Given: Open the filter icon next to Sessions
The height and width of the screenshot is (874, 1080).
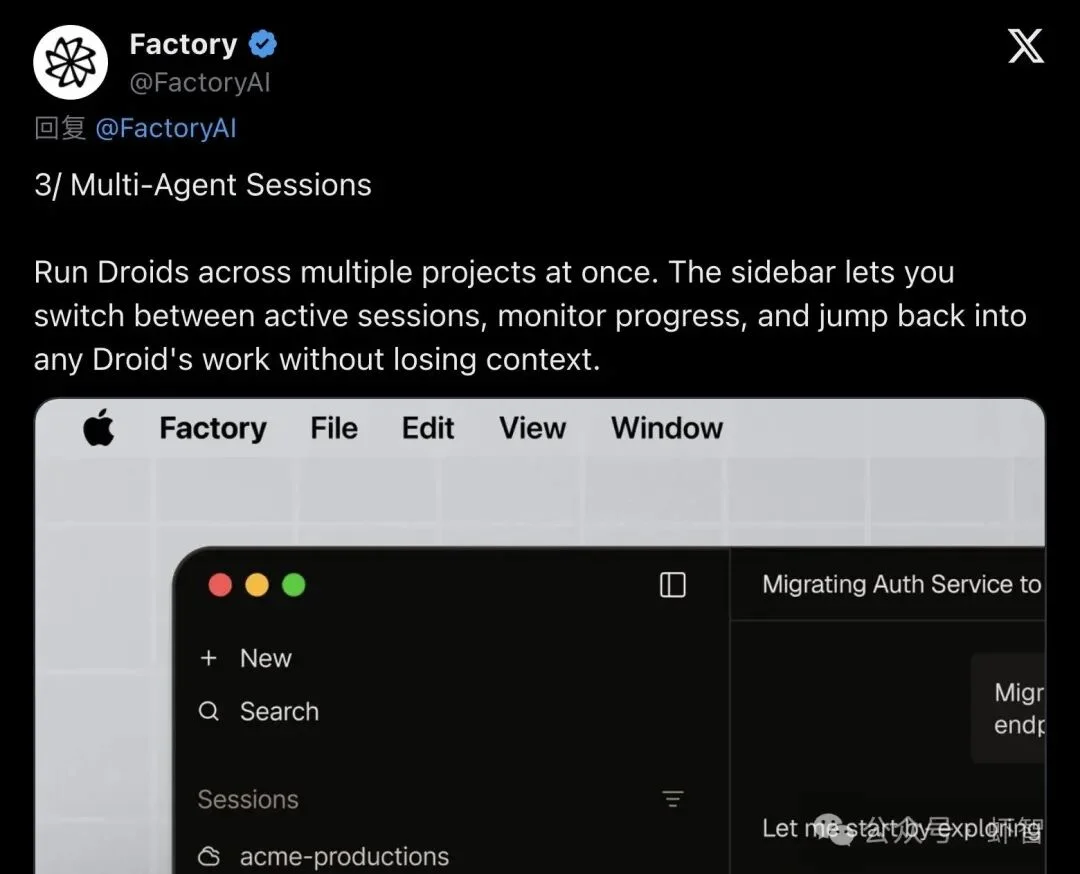Looking at the screenshot, I should tap(672, 799).
